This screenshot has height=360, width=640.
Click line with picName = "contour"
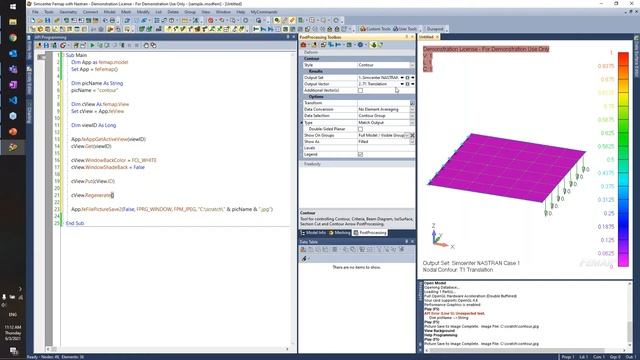tap(94, 90)
